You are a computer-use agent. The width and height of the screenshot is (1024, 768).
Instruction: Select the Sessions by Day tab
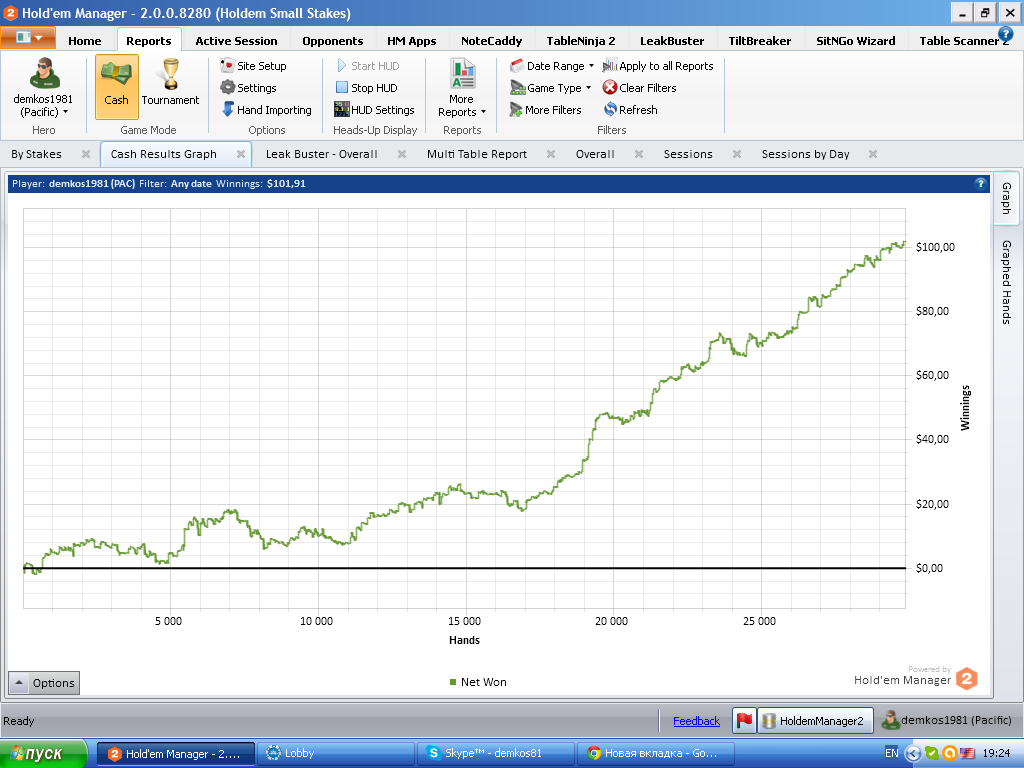click(805, 154)
